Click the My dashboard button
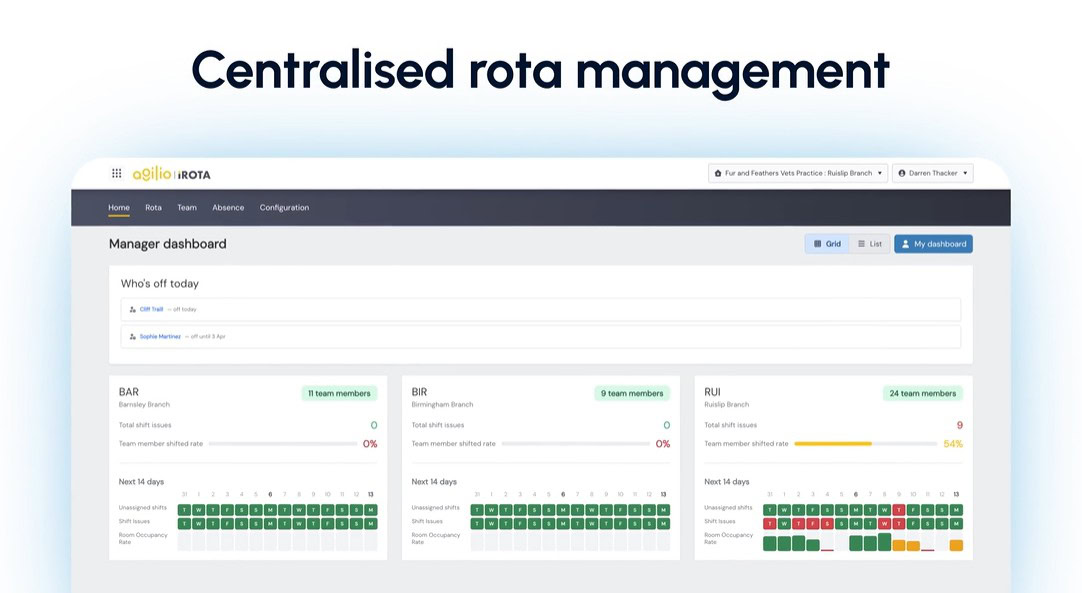This screenshot has width=1082, height=593. coord(933,244)
